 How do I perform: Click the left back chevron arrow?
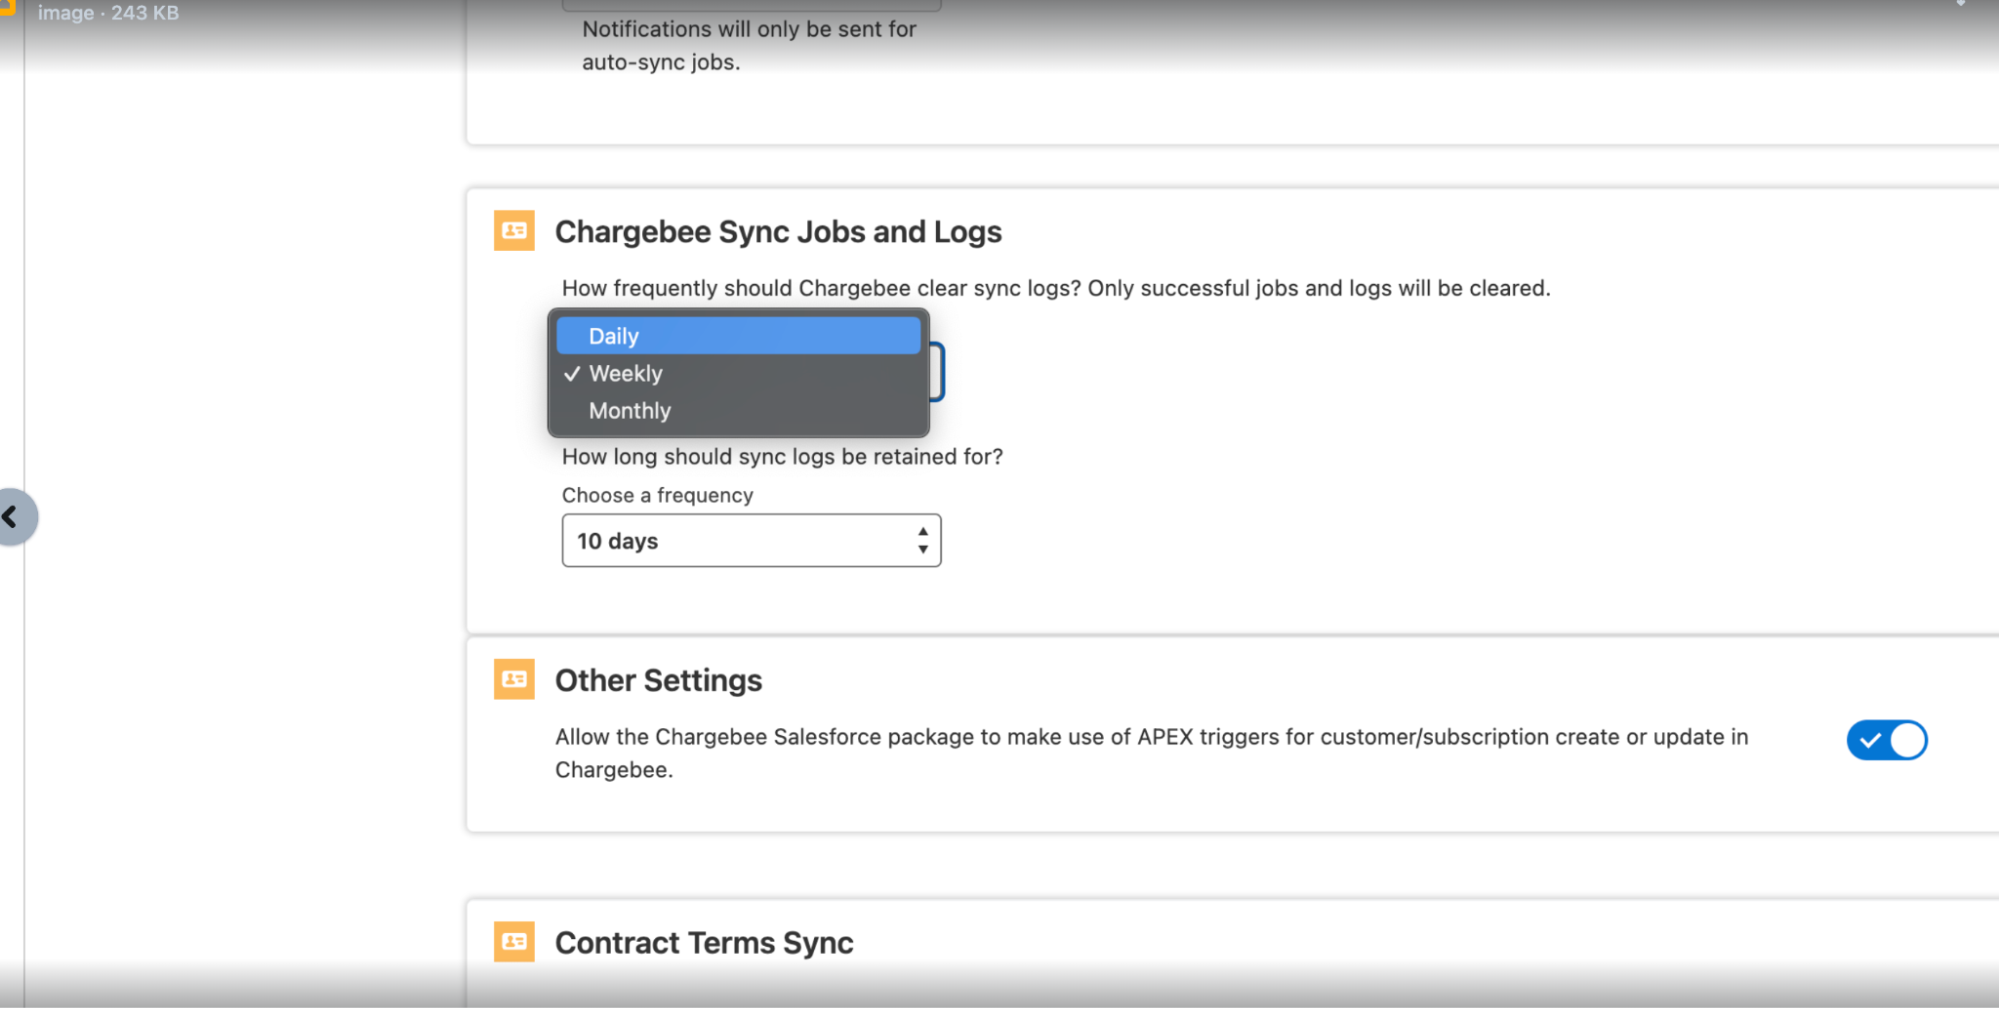(x=12, y=517)
